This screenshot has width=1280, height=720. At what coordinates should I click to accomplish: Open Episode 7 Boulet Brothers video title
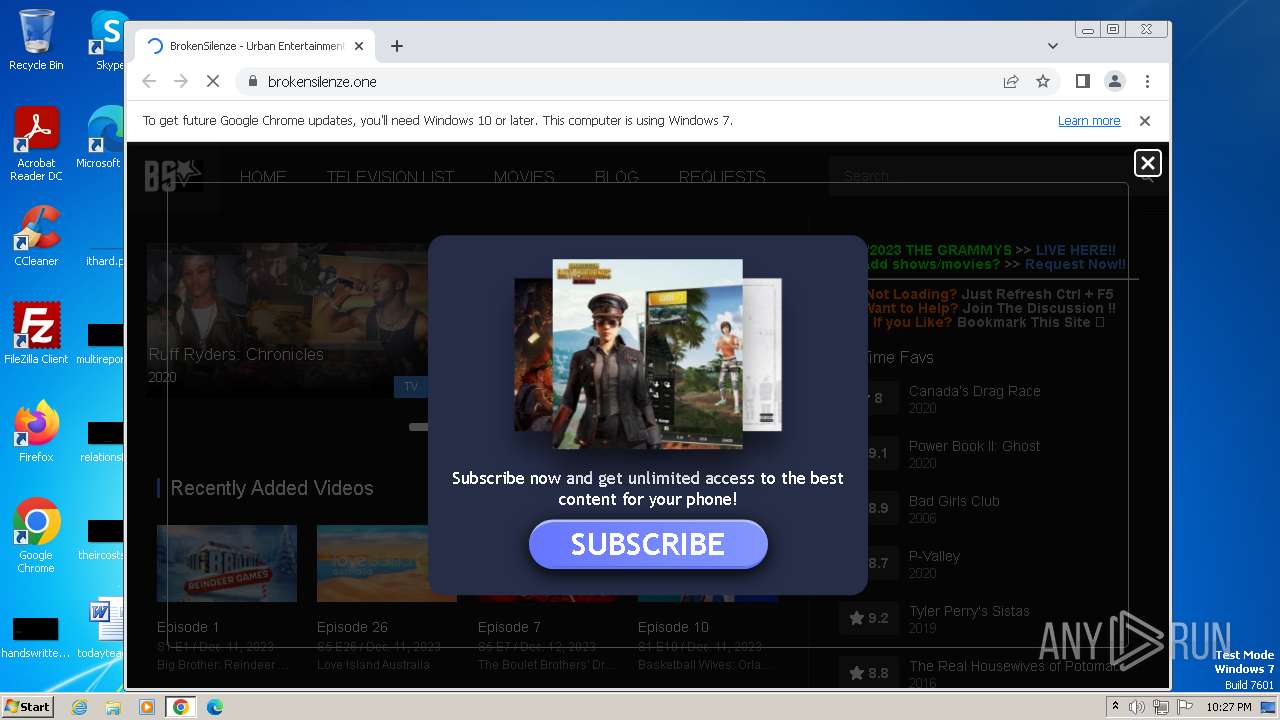point(509,627)
